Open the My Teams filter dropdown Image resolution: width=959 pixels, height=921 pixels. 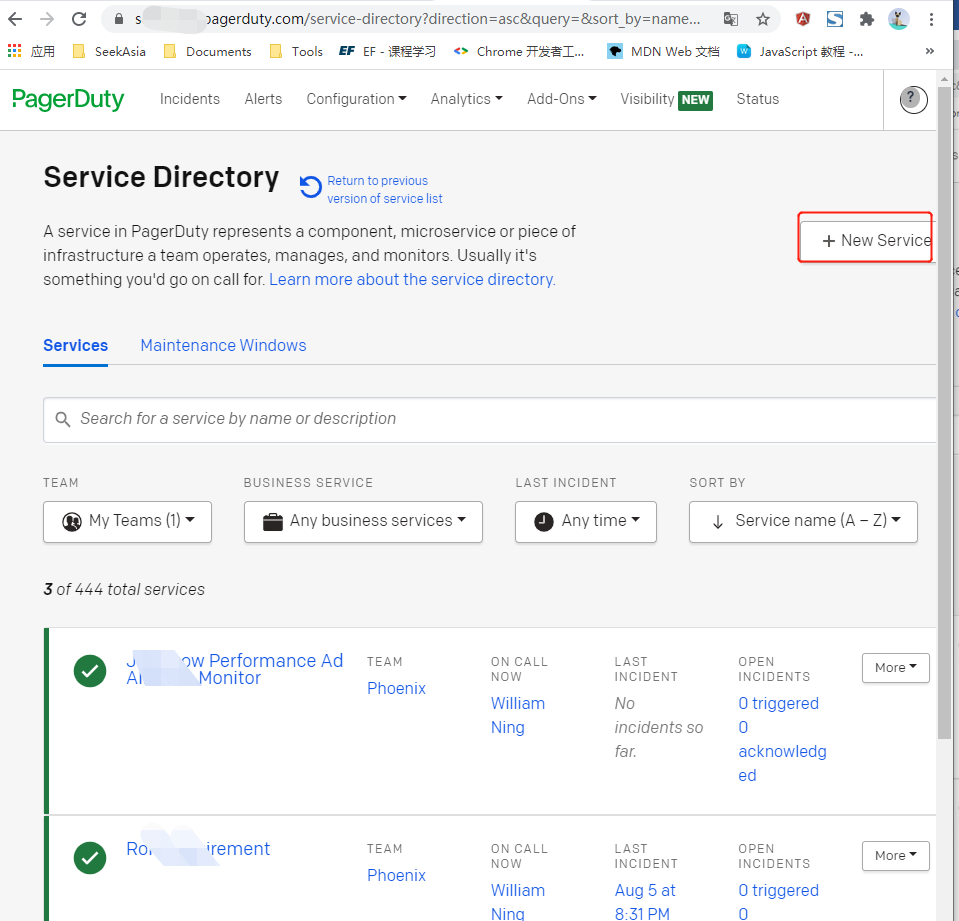[127, 521]
